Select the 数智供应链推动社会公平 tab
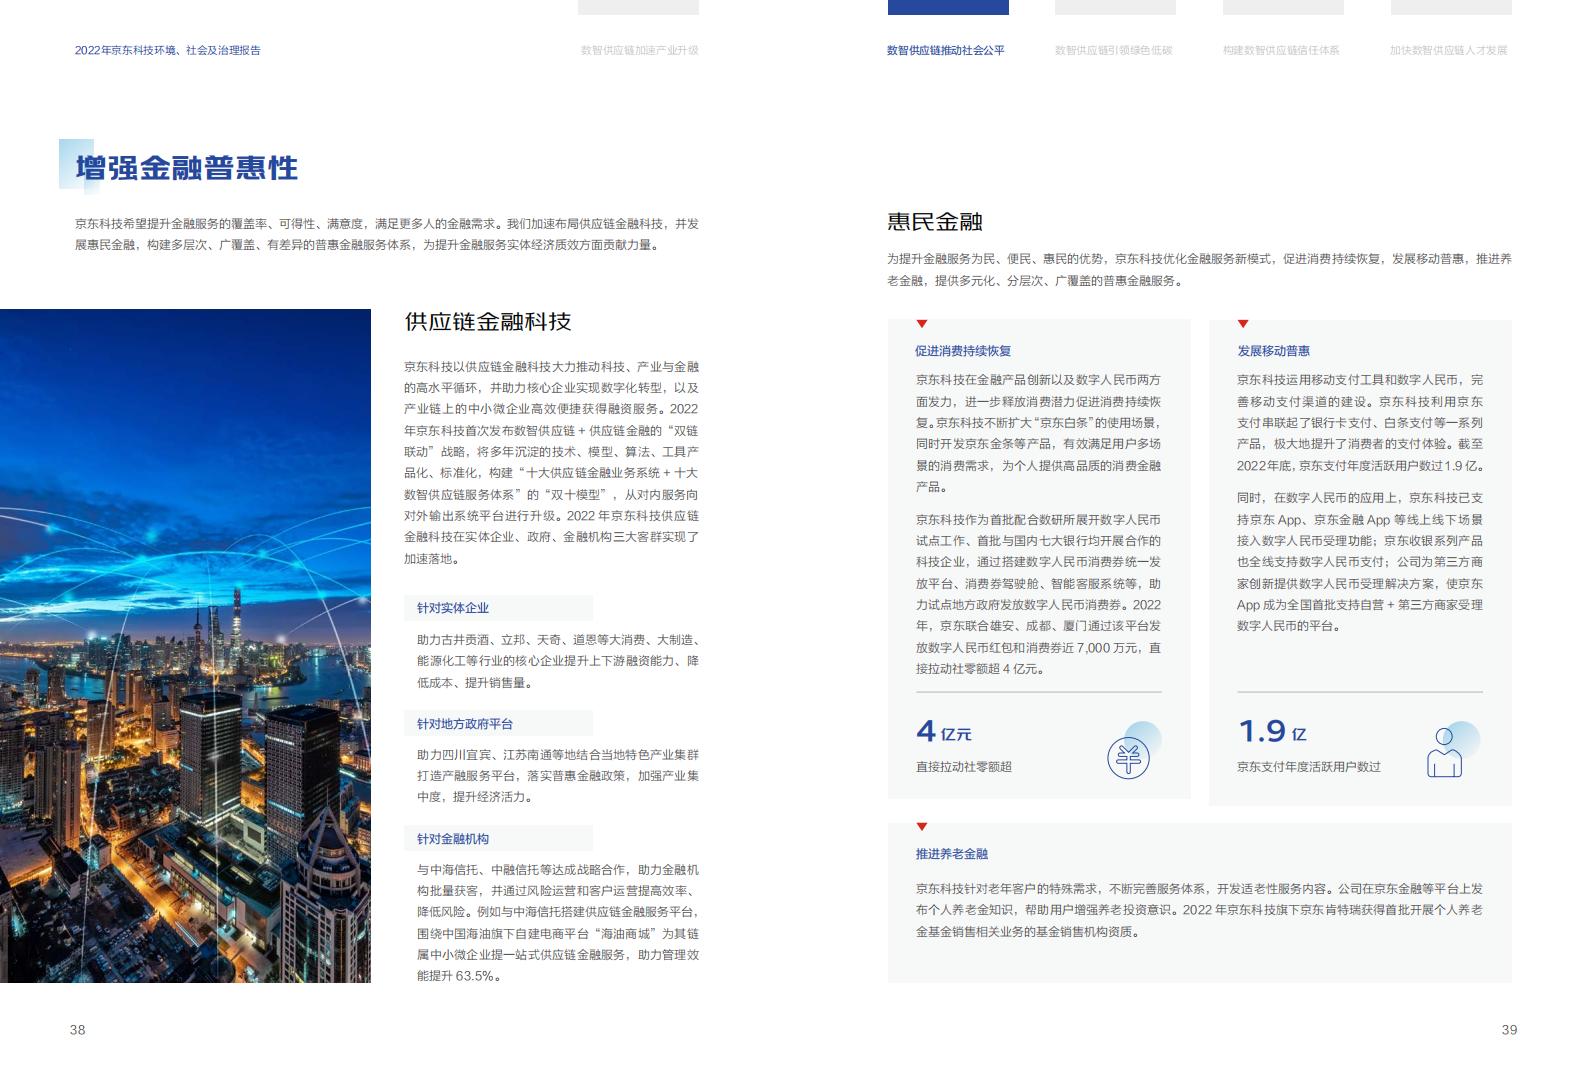Image resolution: width=1587 pixels, height=1077 pixels. (x=946, y=50)
